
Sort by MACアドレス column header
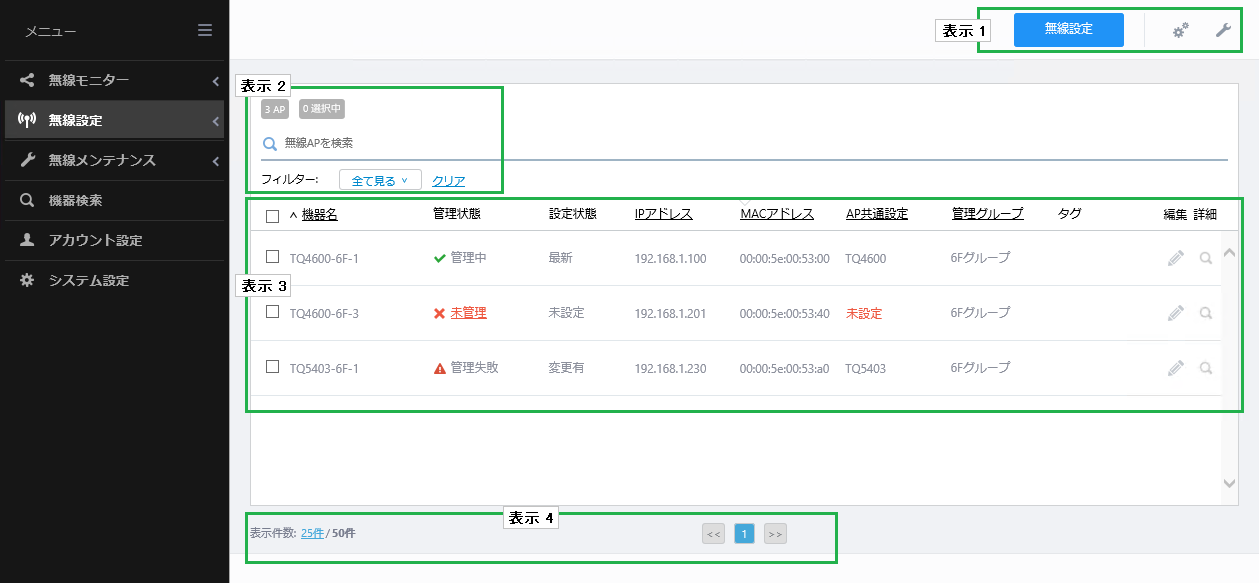click(x=777, y=214)
